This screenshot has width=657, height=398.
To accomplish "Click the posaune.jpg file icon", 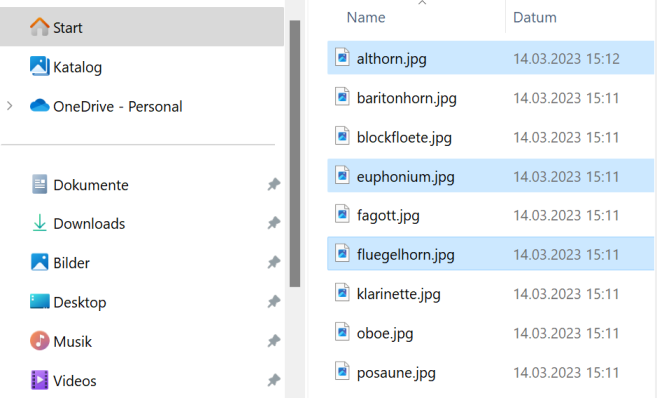I will point(342,371).
